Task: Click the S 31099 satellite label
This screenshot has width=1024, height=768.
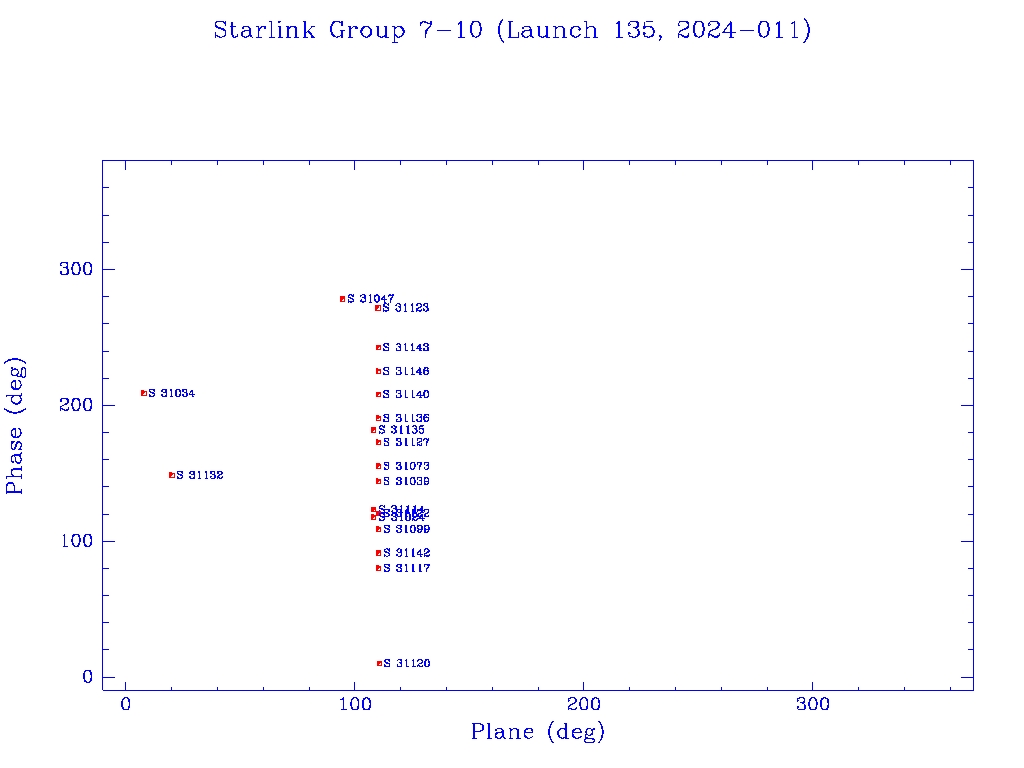Action: point(406,529)
